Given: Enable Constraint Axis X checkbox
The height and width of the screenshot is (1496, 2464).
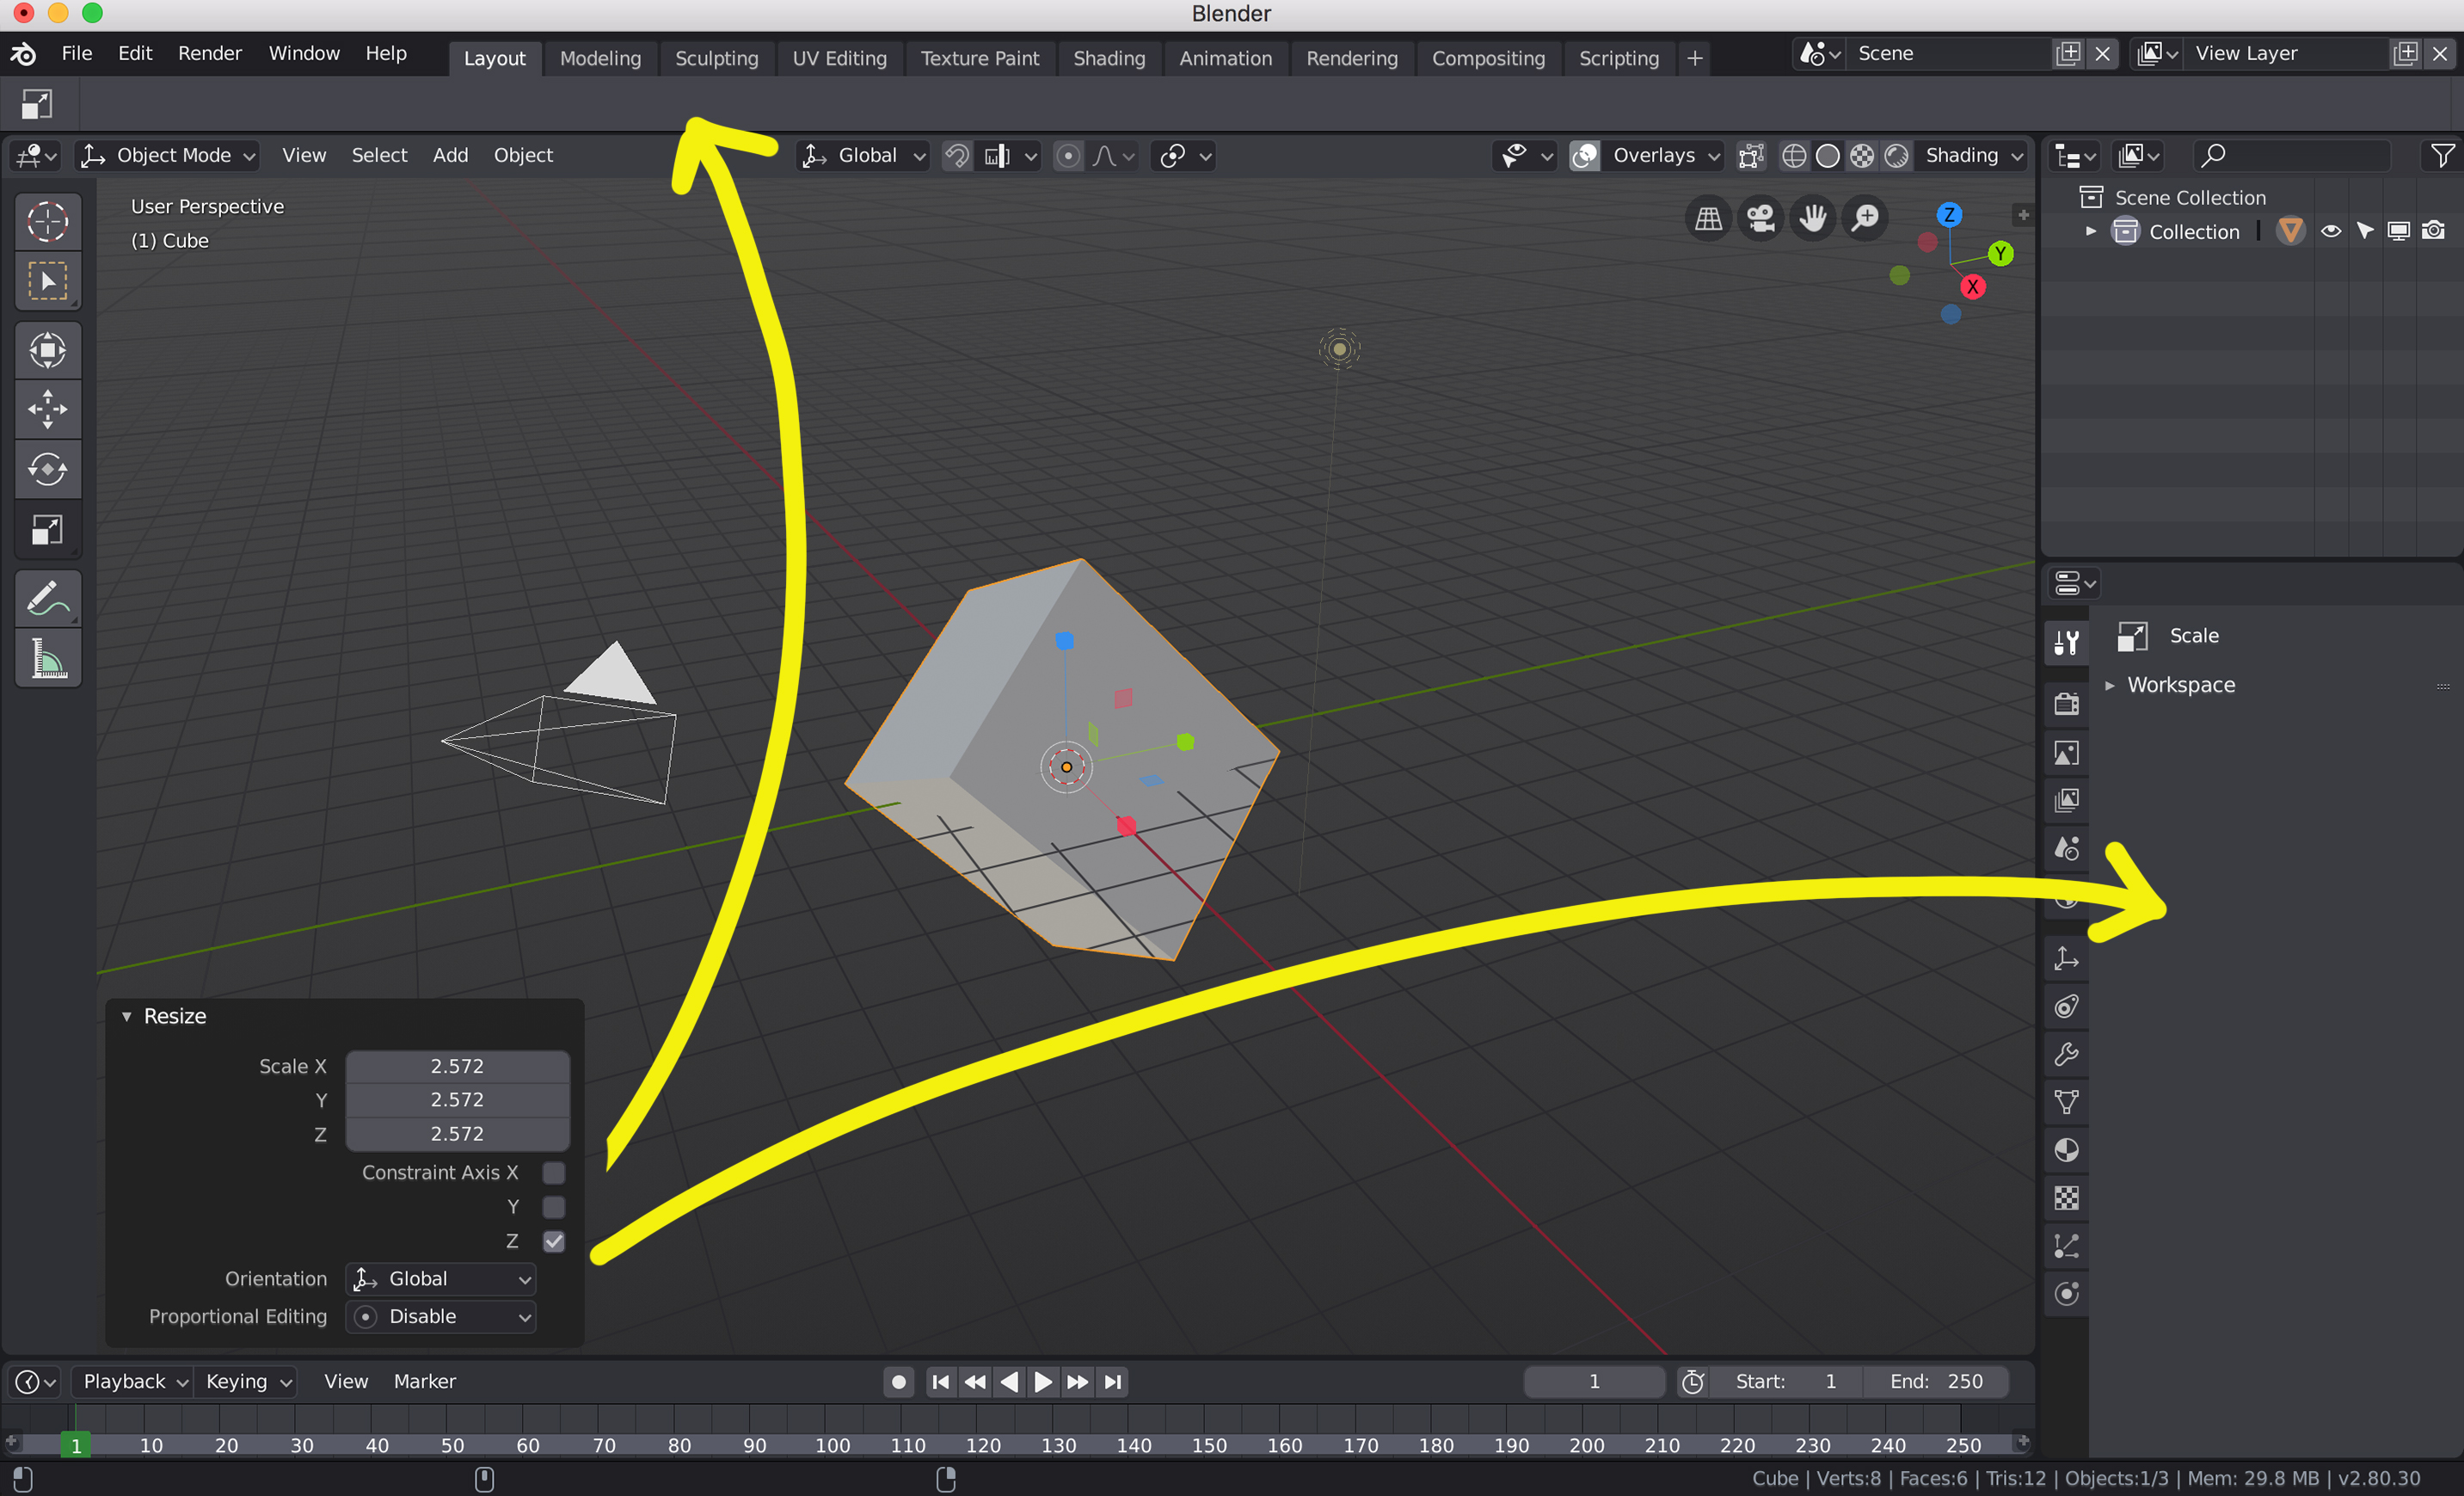Looking at the screenshot, I should coord(553,1172).
